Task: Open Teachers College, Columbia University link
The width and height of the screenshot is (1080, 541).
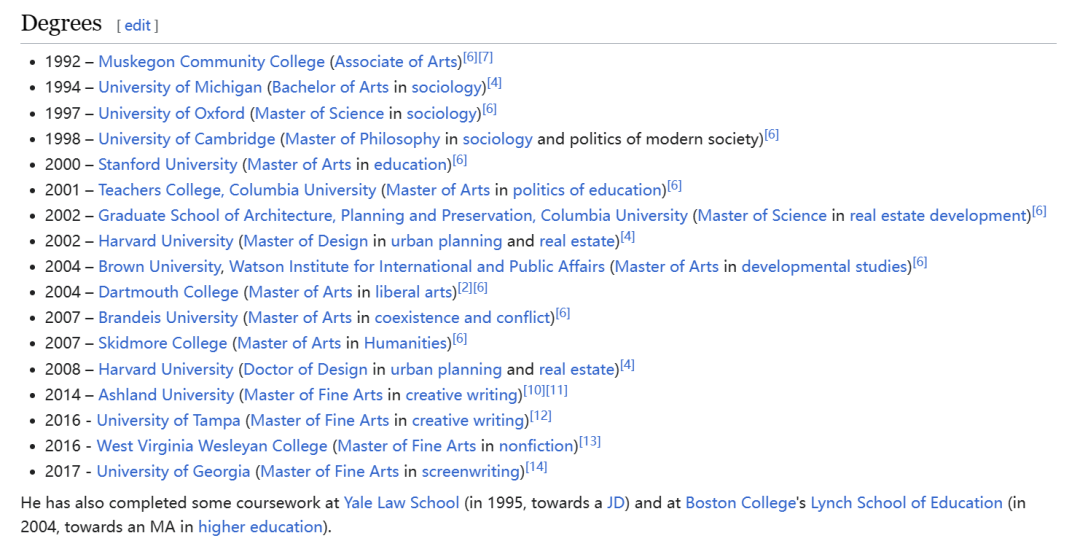Action: [x=237, y=190]
